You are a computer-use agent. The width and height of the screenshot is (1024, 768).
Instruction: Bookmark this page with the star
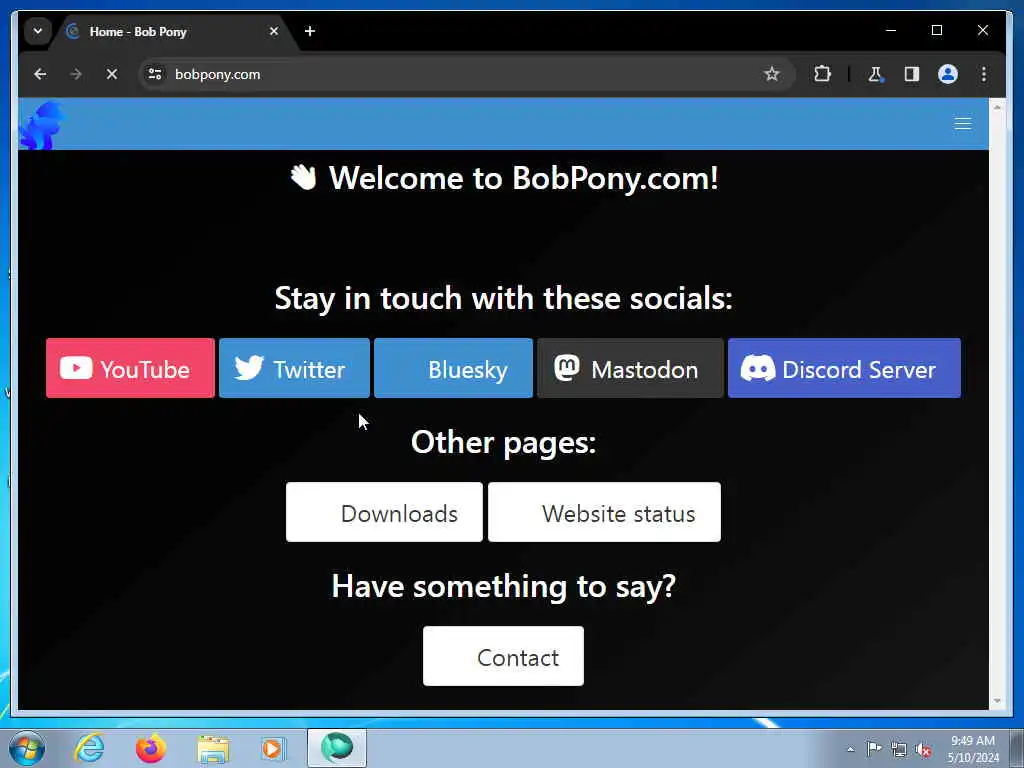click(771, 74)
